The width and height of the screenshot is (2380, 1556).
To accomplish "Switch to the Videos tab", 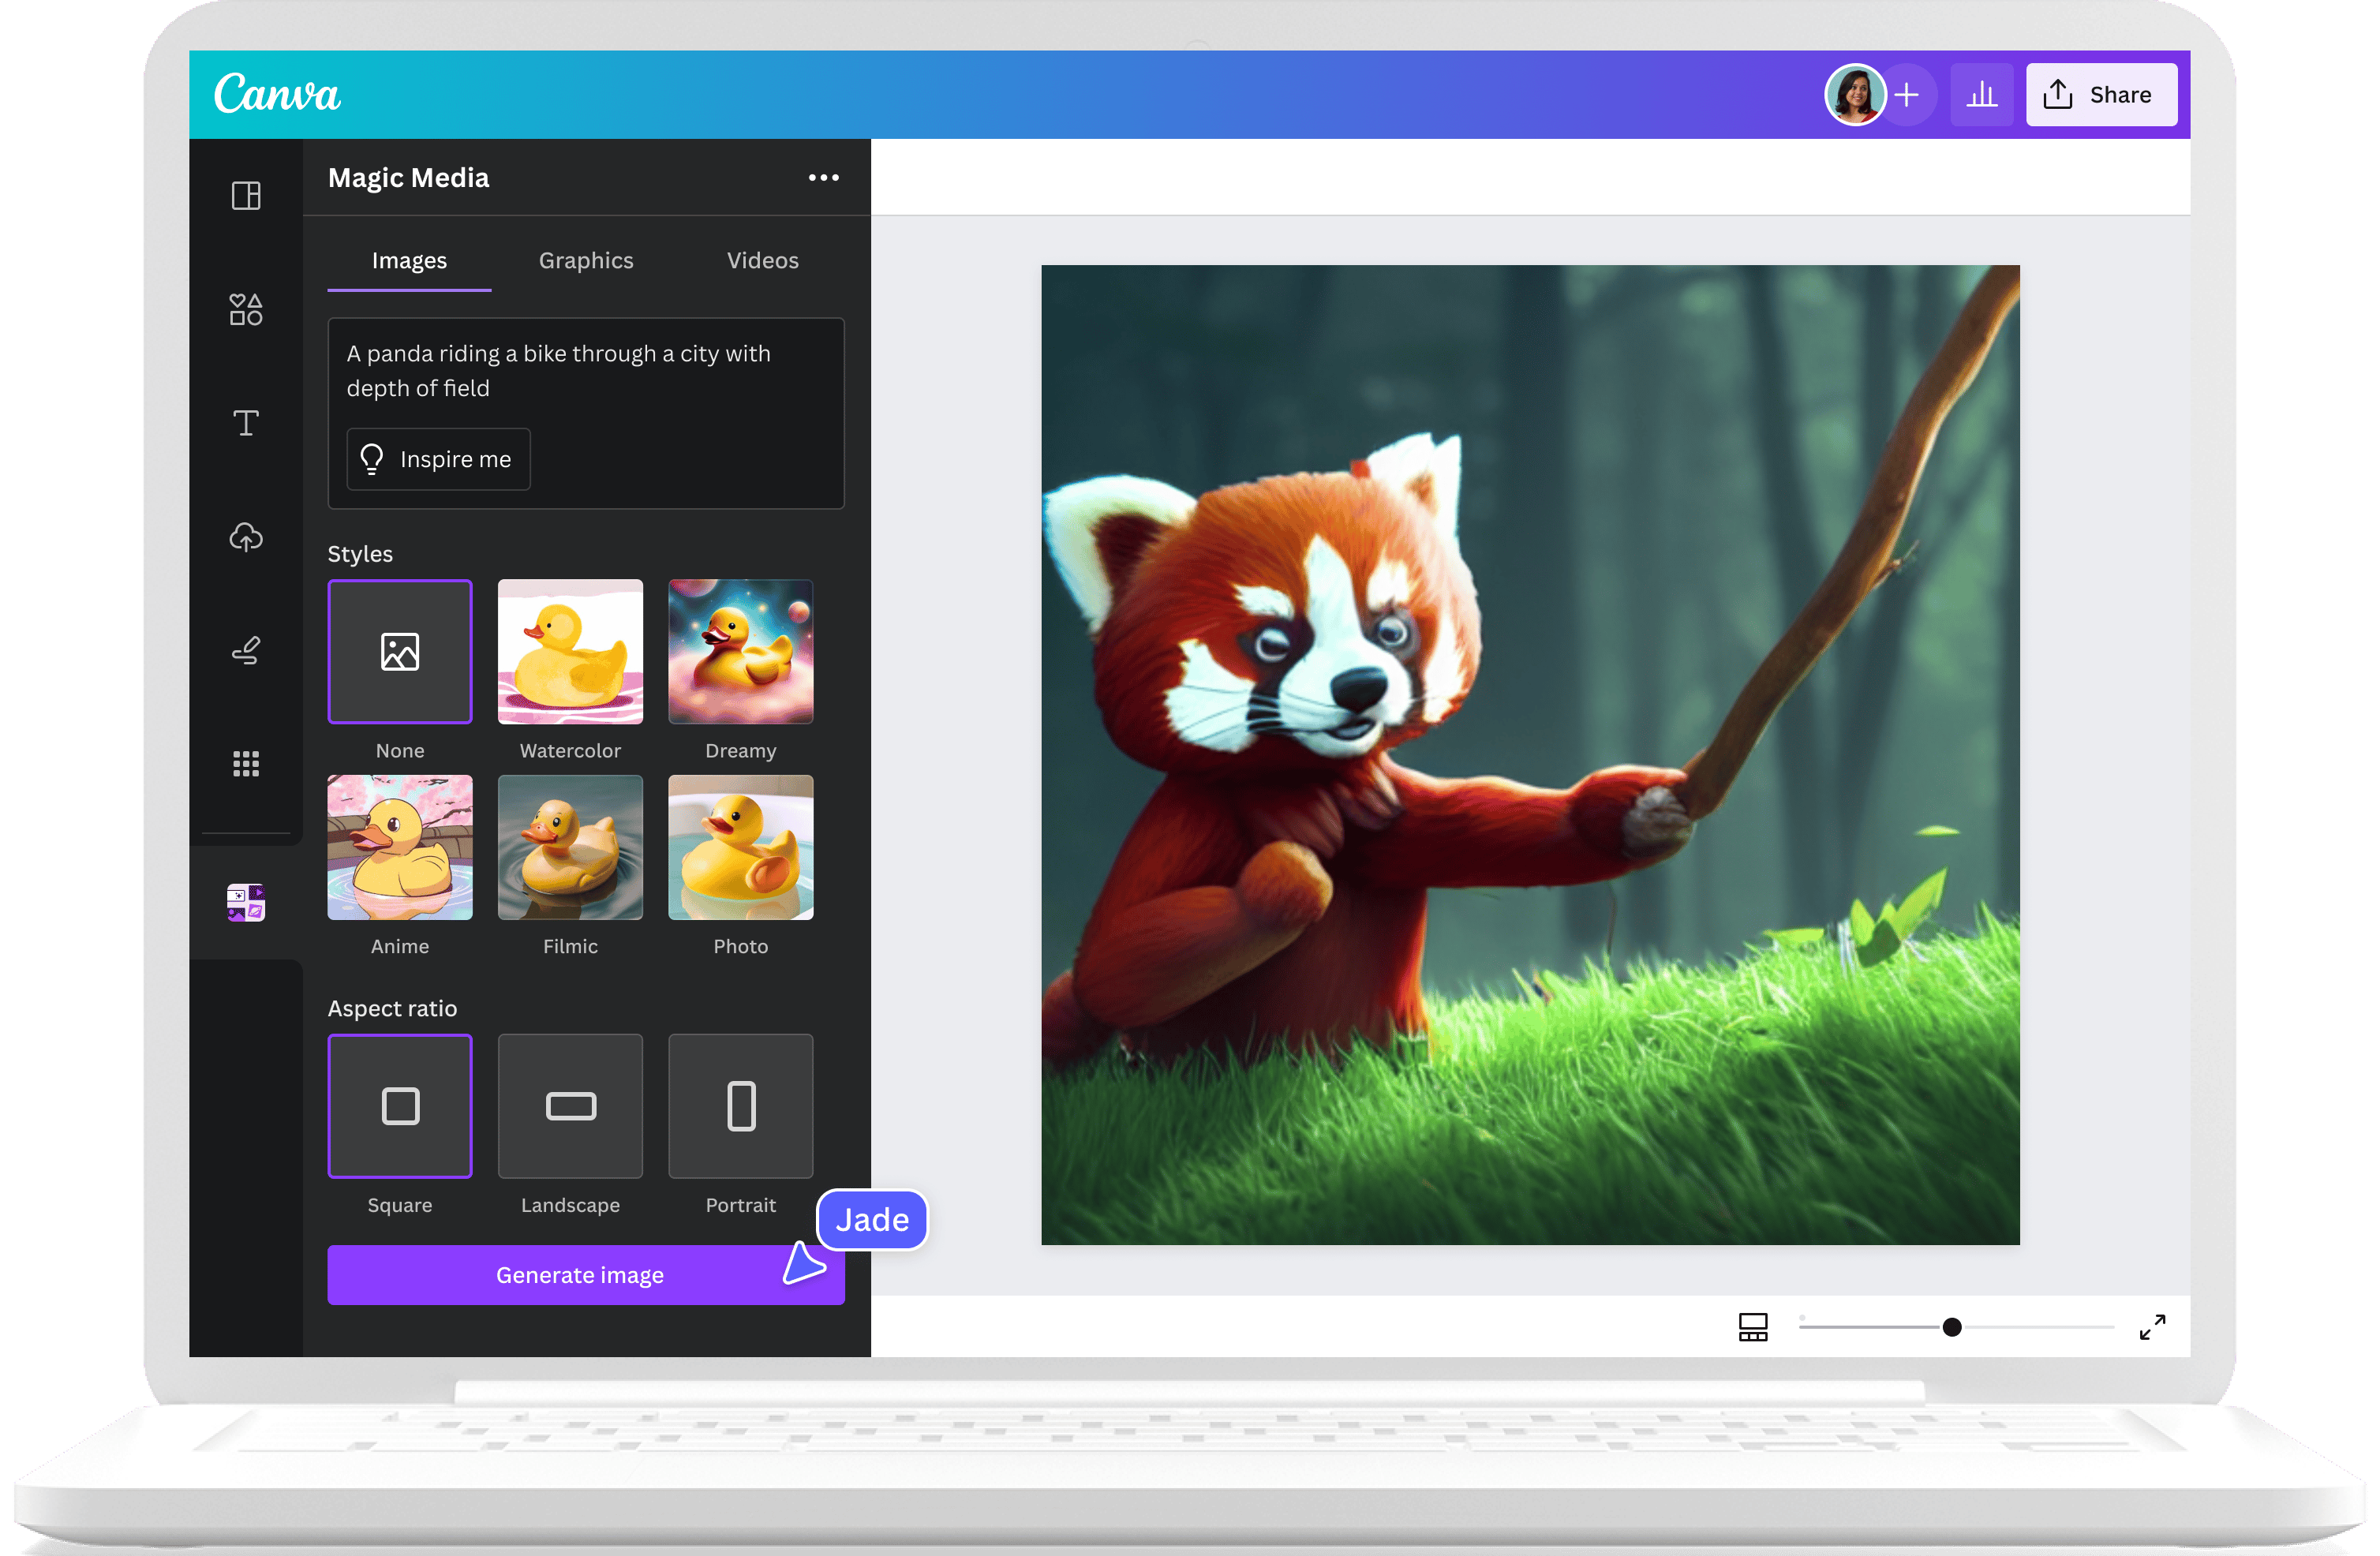I will (762, 261).
